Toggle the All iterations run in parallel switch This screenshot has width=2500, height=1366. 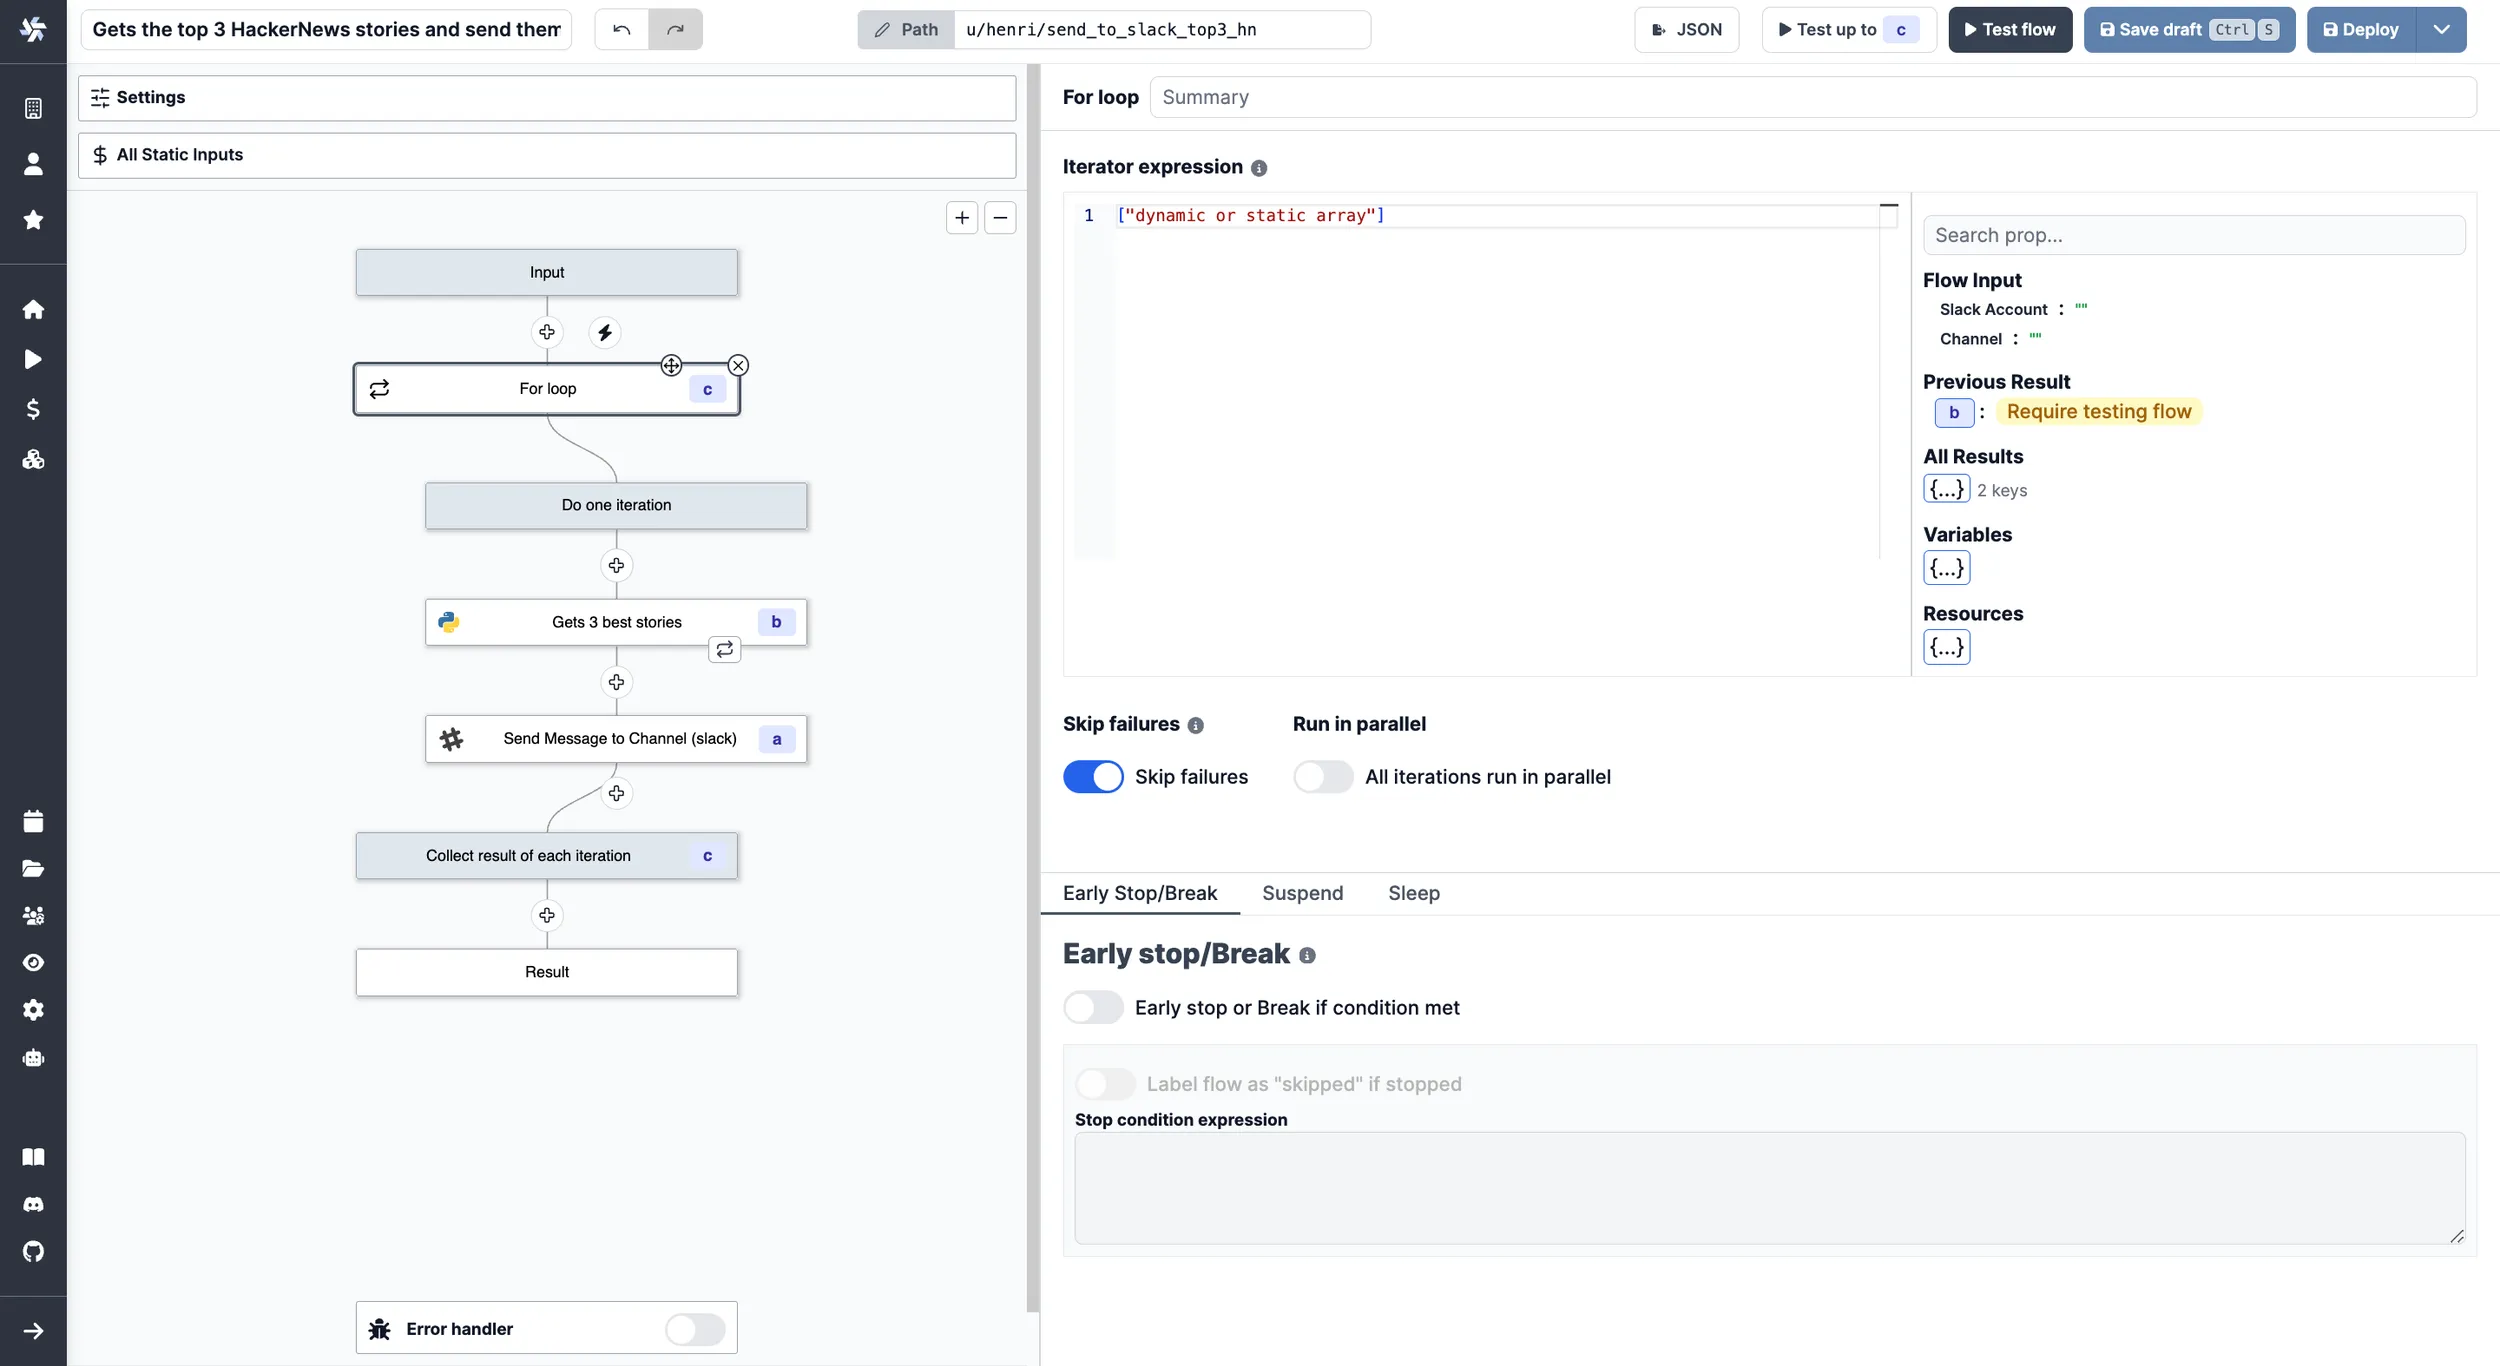1321,776
